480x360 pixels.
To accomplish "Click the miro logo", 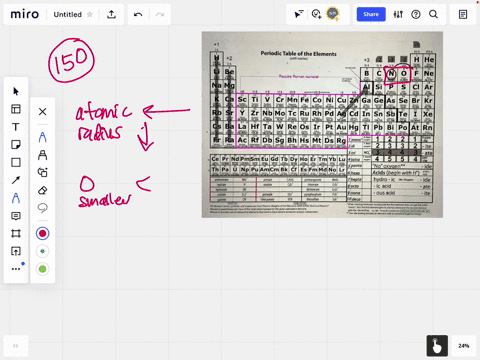I will click(25, 14).
